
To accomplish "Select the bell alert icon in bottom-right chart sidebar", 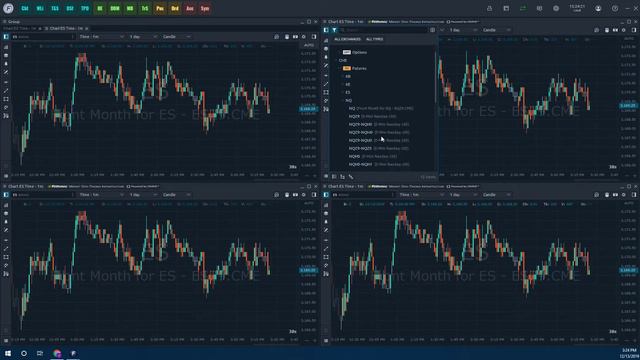I will (x=326, y=222).
